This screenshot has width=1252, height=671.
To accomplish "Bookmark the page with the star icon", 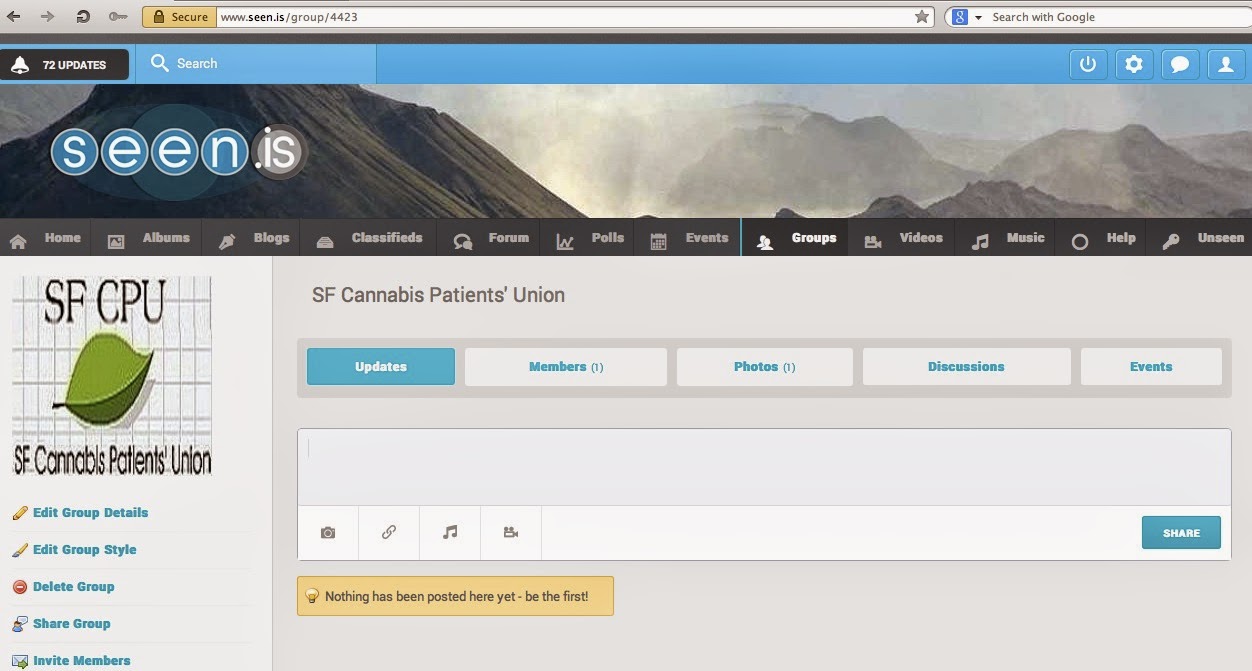I will (921, 17).
